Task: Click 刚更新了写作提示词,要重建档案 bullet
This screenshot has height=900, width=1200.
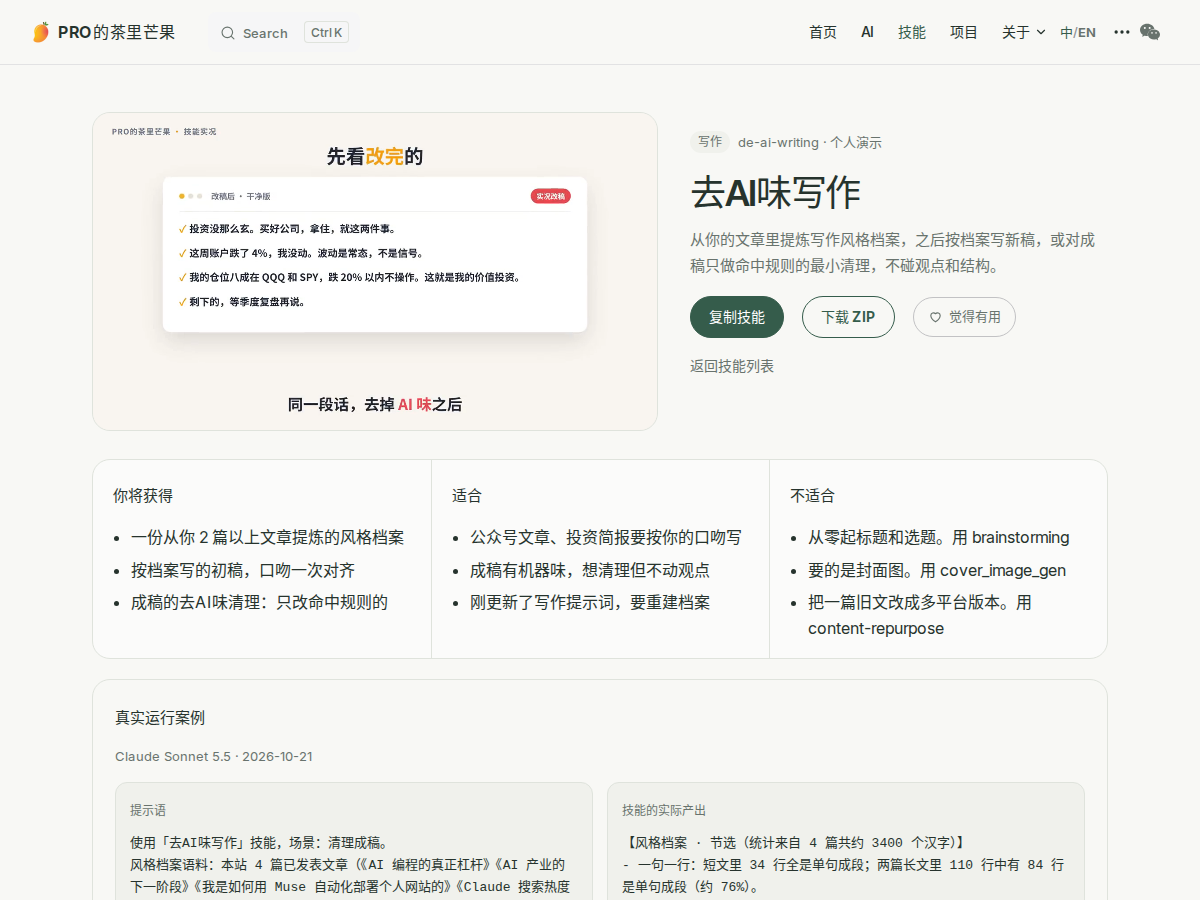Action: [590, 602]
